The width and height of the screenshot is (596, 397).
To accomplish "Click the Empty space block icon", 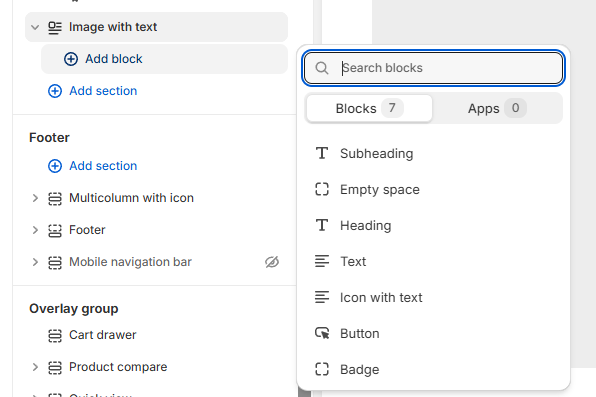I will pyautogui.click(x=322, y=189).
